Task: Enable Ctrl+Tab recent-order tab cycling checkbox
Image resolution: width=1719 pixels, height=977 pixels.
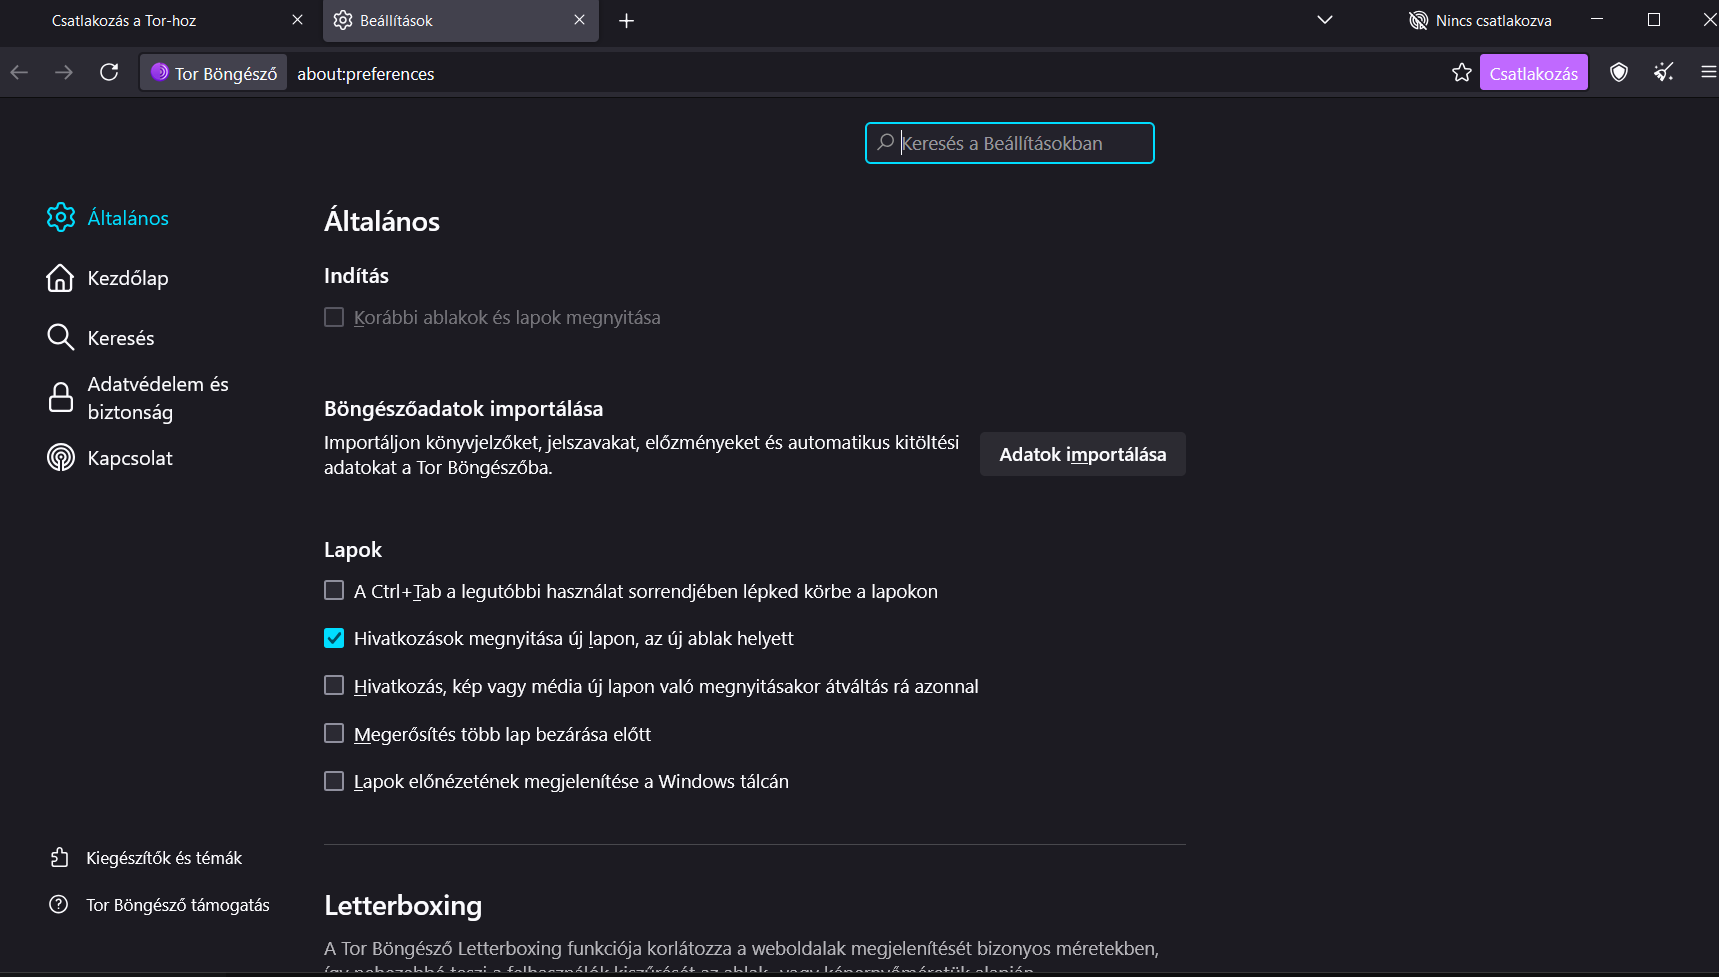Action: (x=334, y=591)
